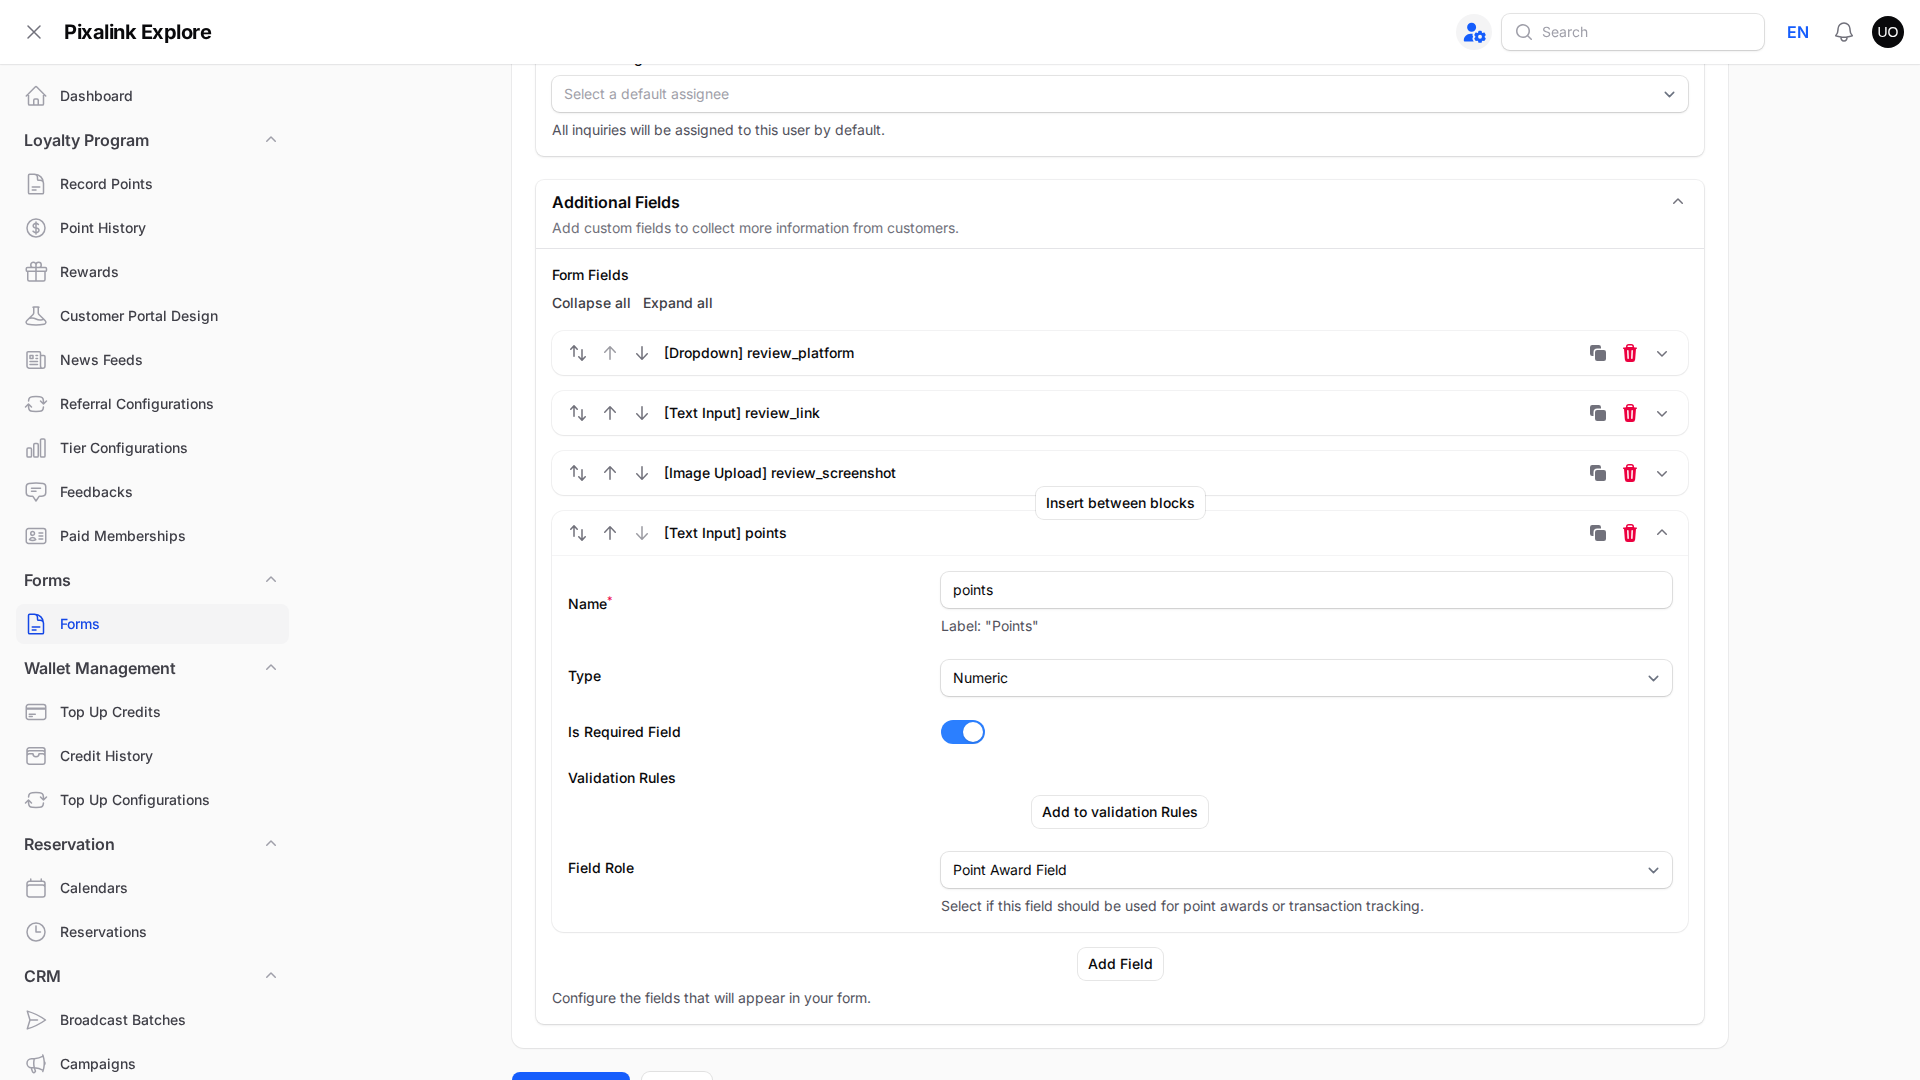
Task: Open Tier Configurations menu item
Action: (152, 448)
